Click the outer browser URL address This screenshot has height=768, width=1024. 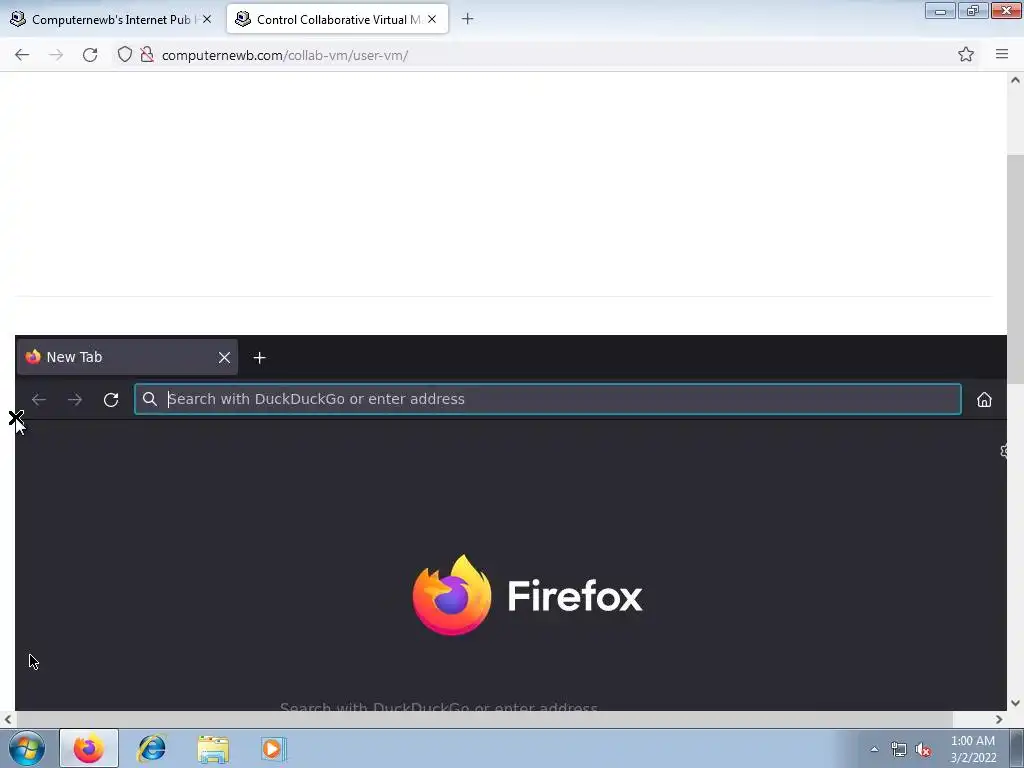tap(285, 56)
